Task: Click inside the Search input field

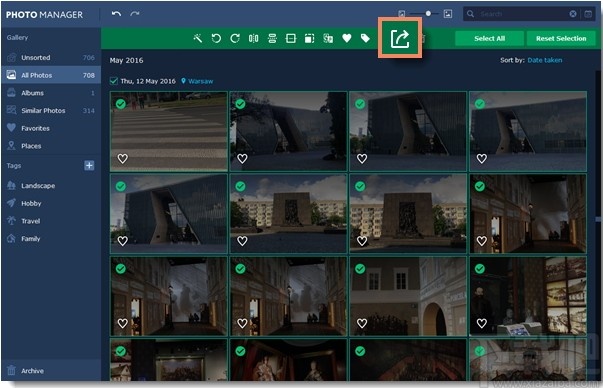Action: [523, 14]
